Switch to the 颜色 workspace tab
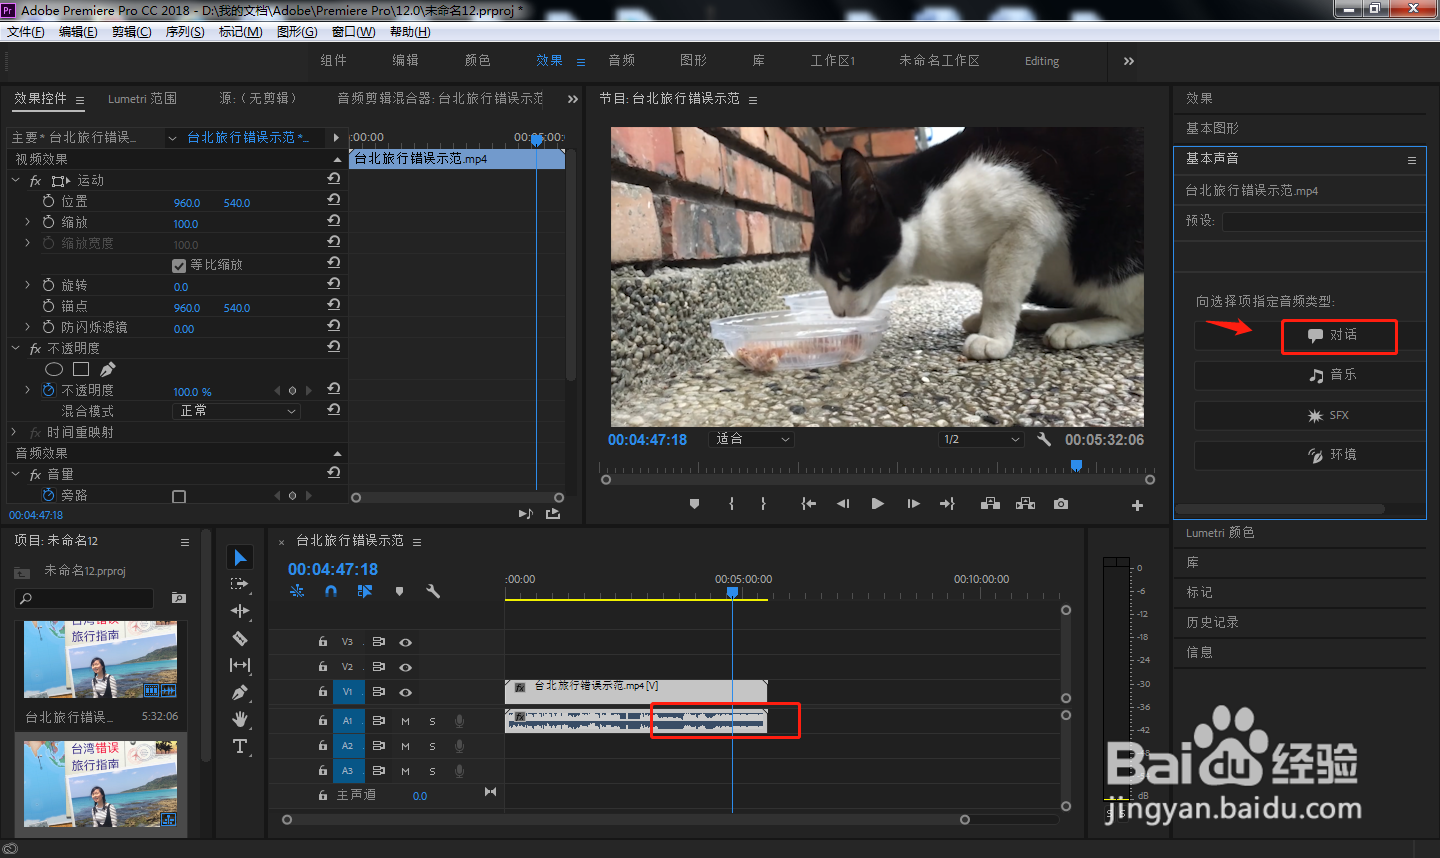The height and width of the screenshot is (858, 1440). 478,61
